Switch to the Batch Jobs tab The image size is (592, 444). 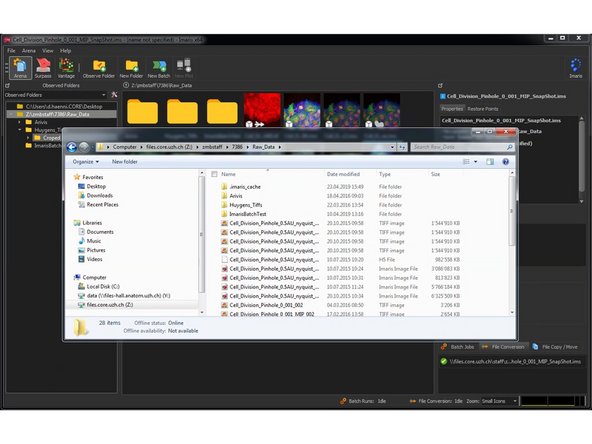[458, 347]
